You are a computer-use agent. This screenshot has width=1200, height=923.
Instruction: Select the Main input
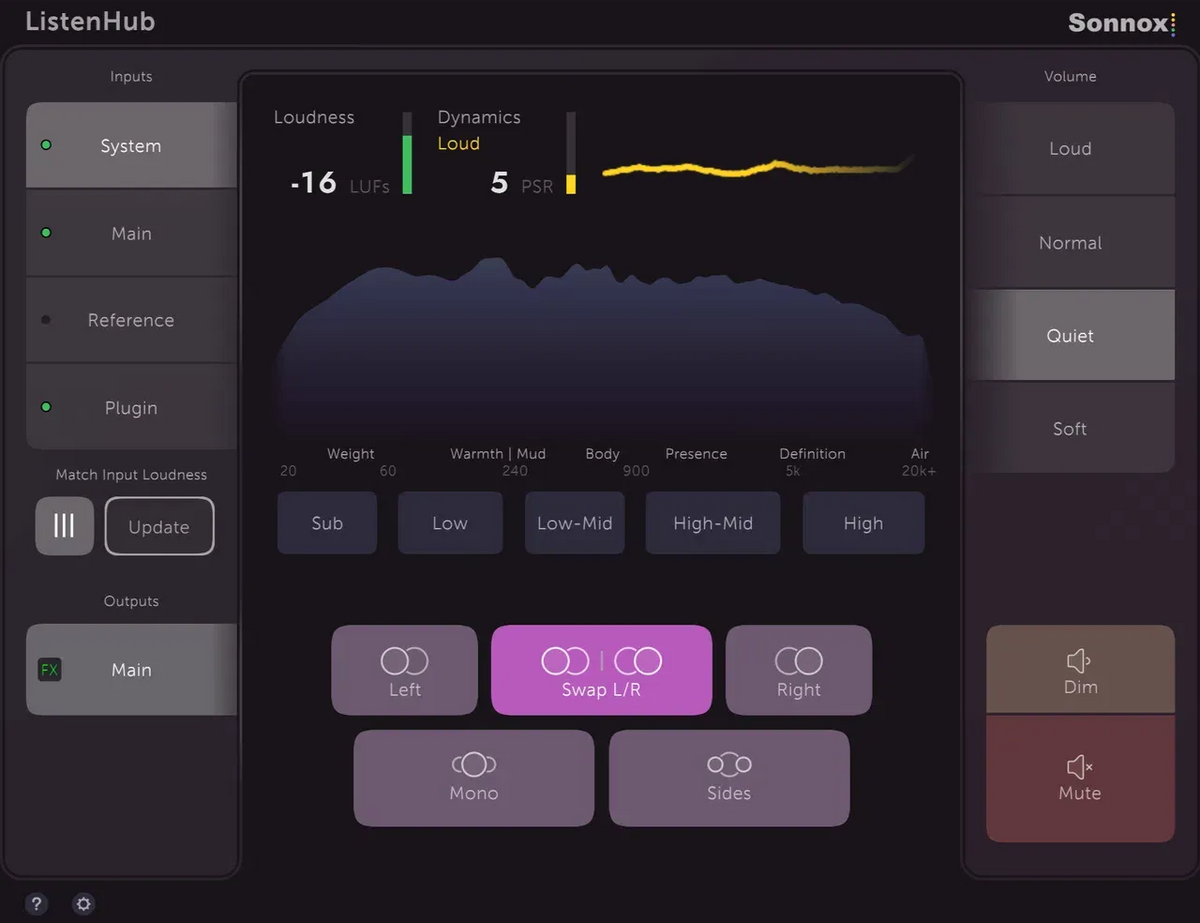[131, 233]
